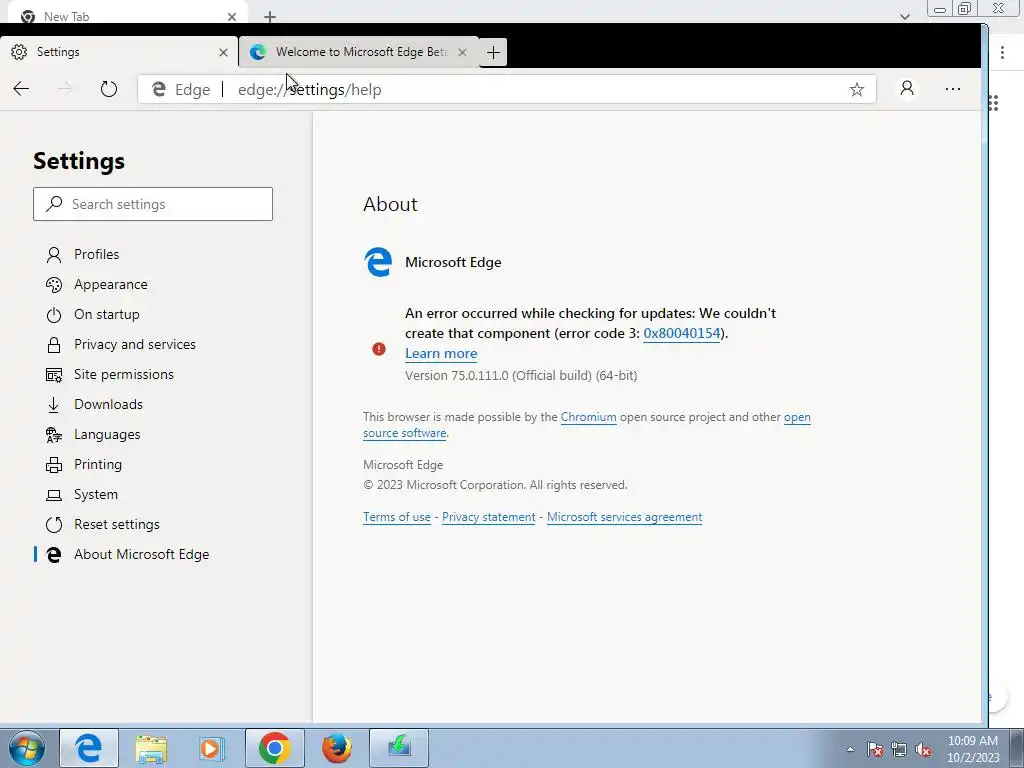Select the Settings tab
Viewport: 1024px width, 768px height.
tap(118, 52)
